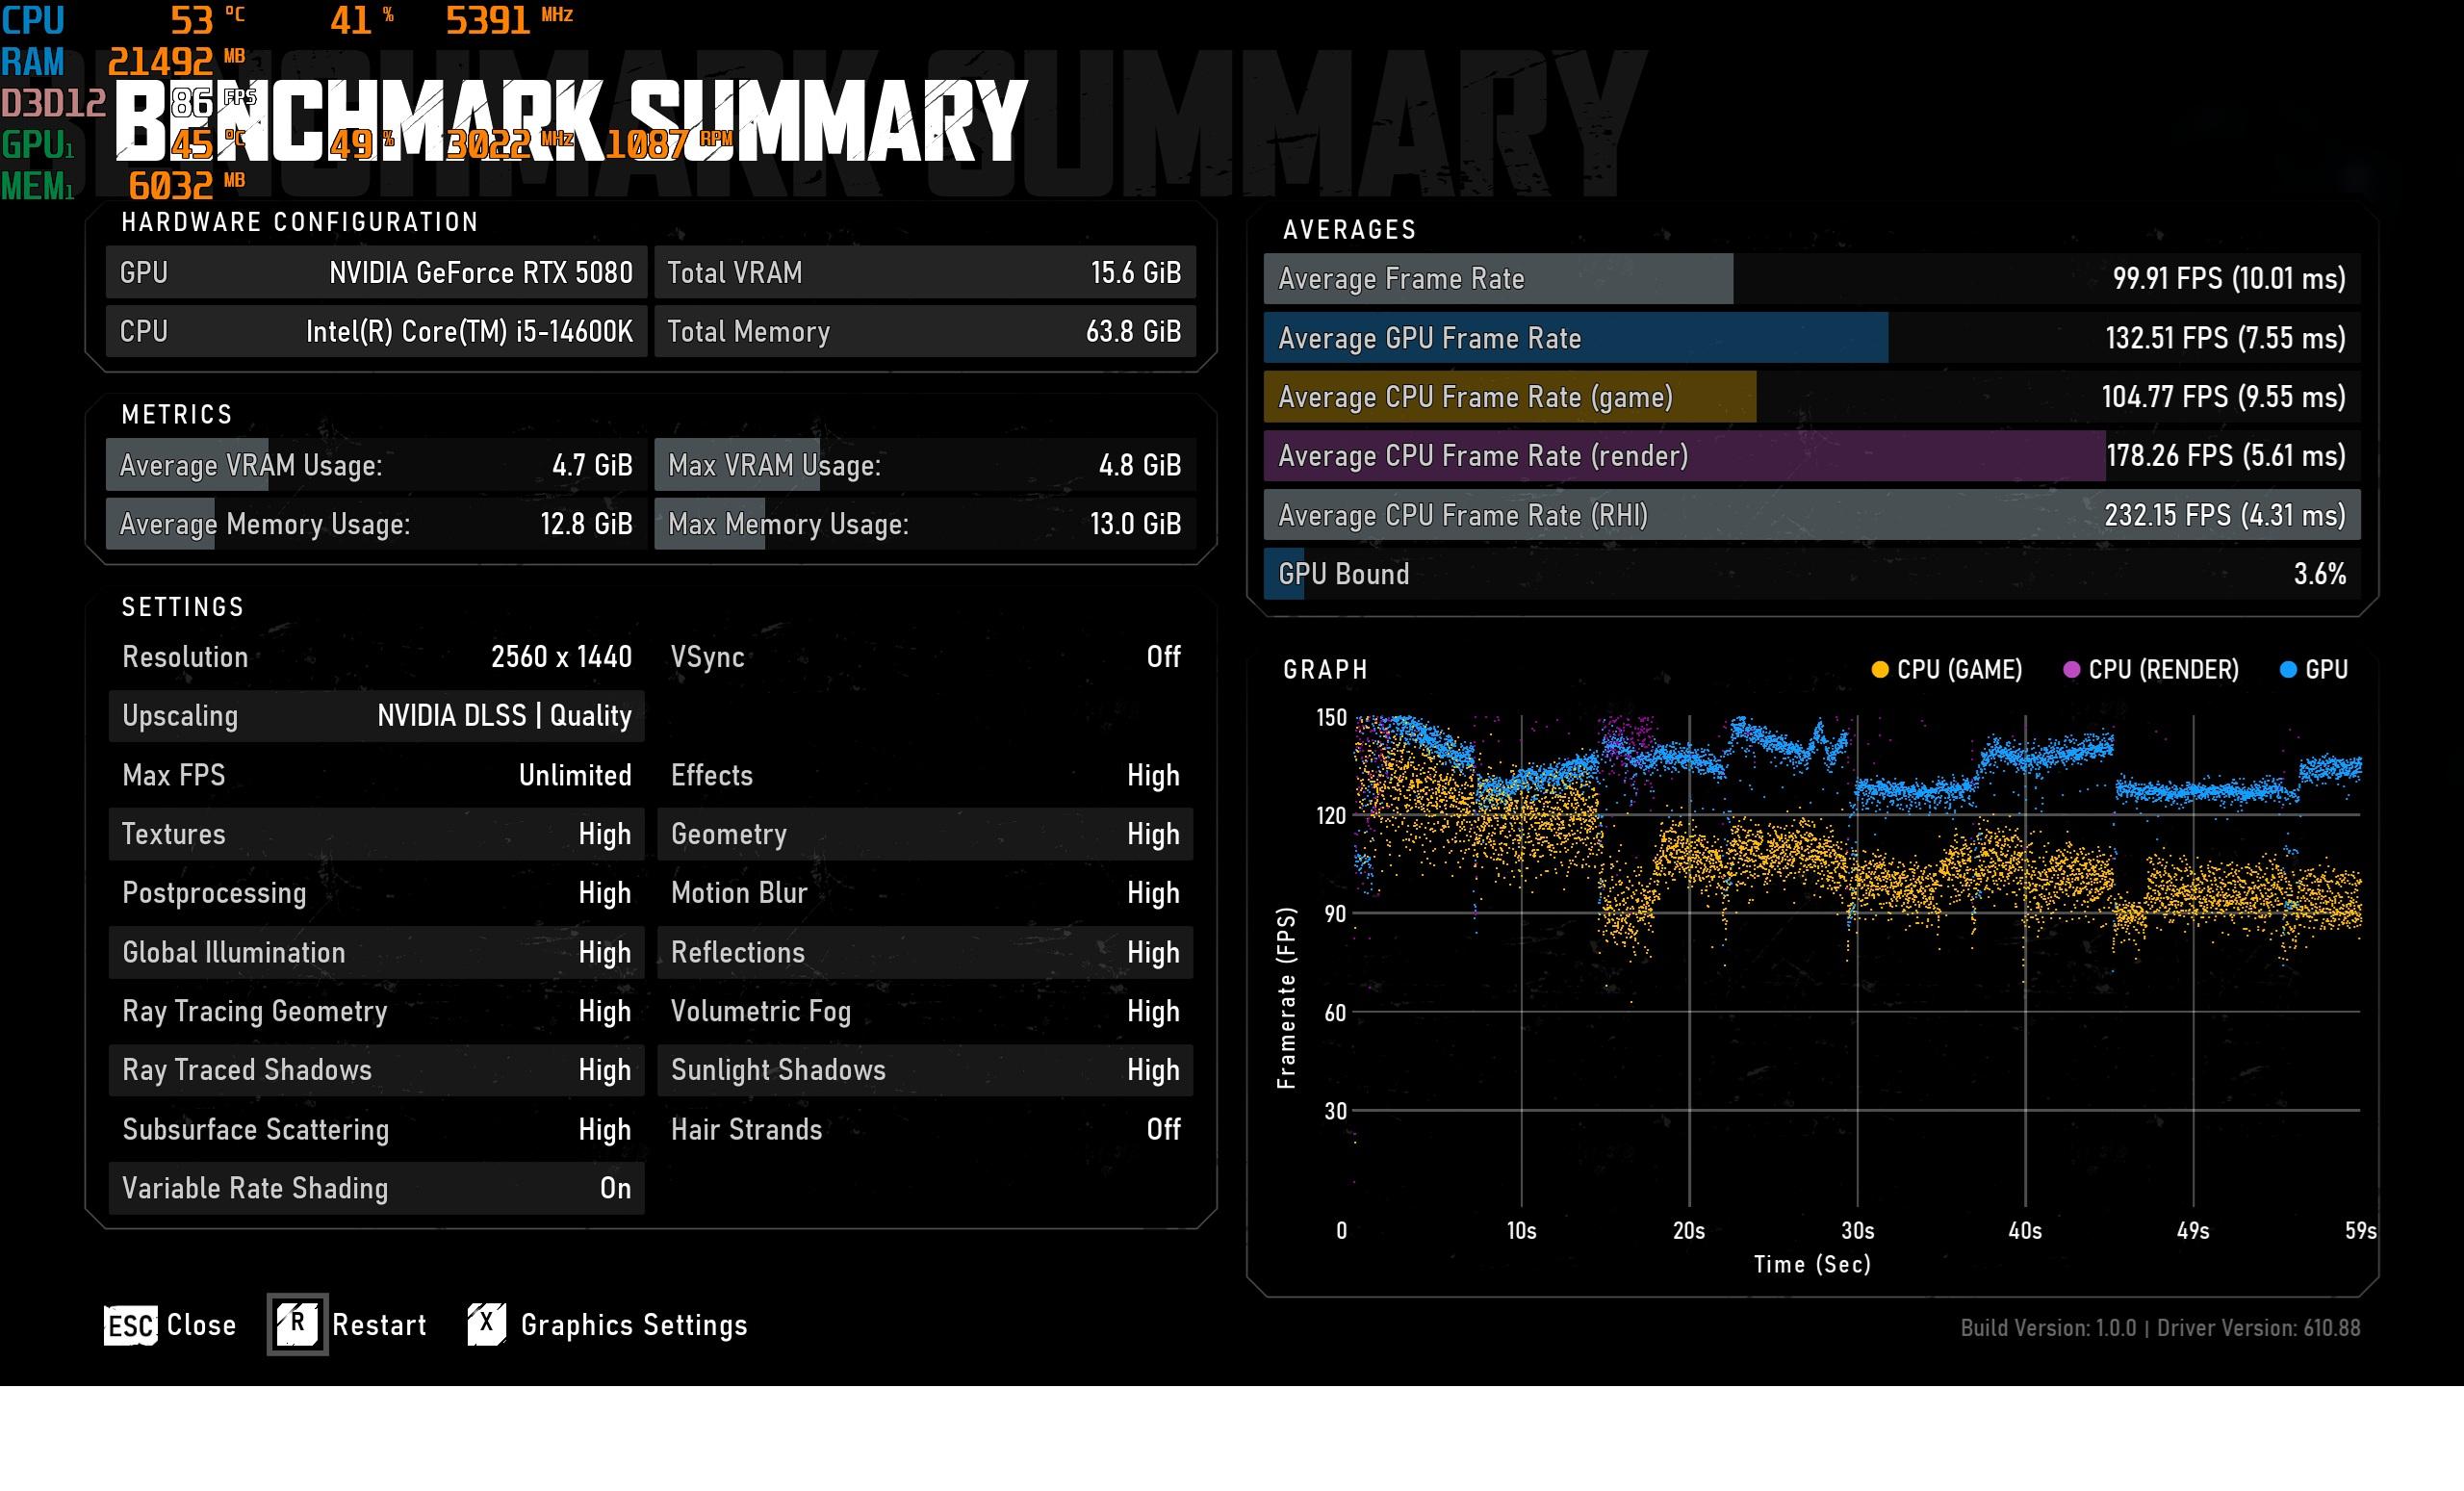Select the Resolution 2560 x 1440 row
The height and width of the screenshot is (1491, 2464).
[376, 657]
